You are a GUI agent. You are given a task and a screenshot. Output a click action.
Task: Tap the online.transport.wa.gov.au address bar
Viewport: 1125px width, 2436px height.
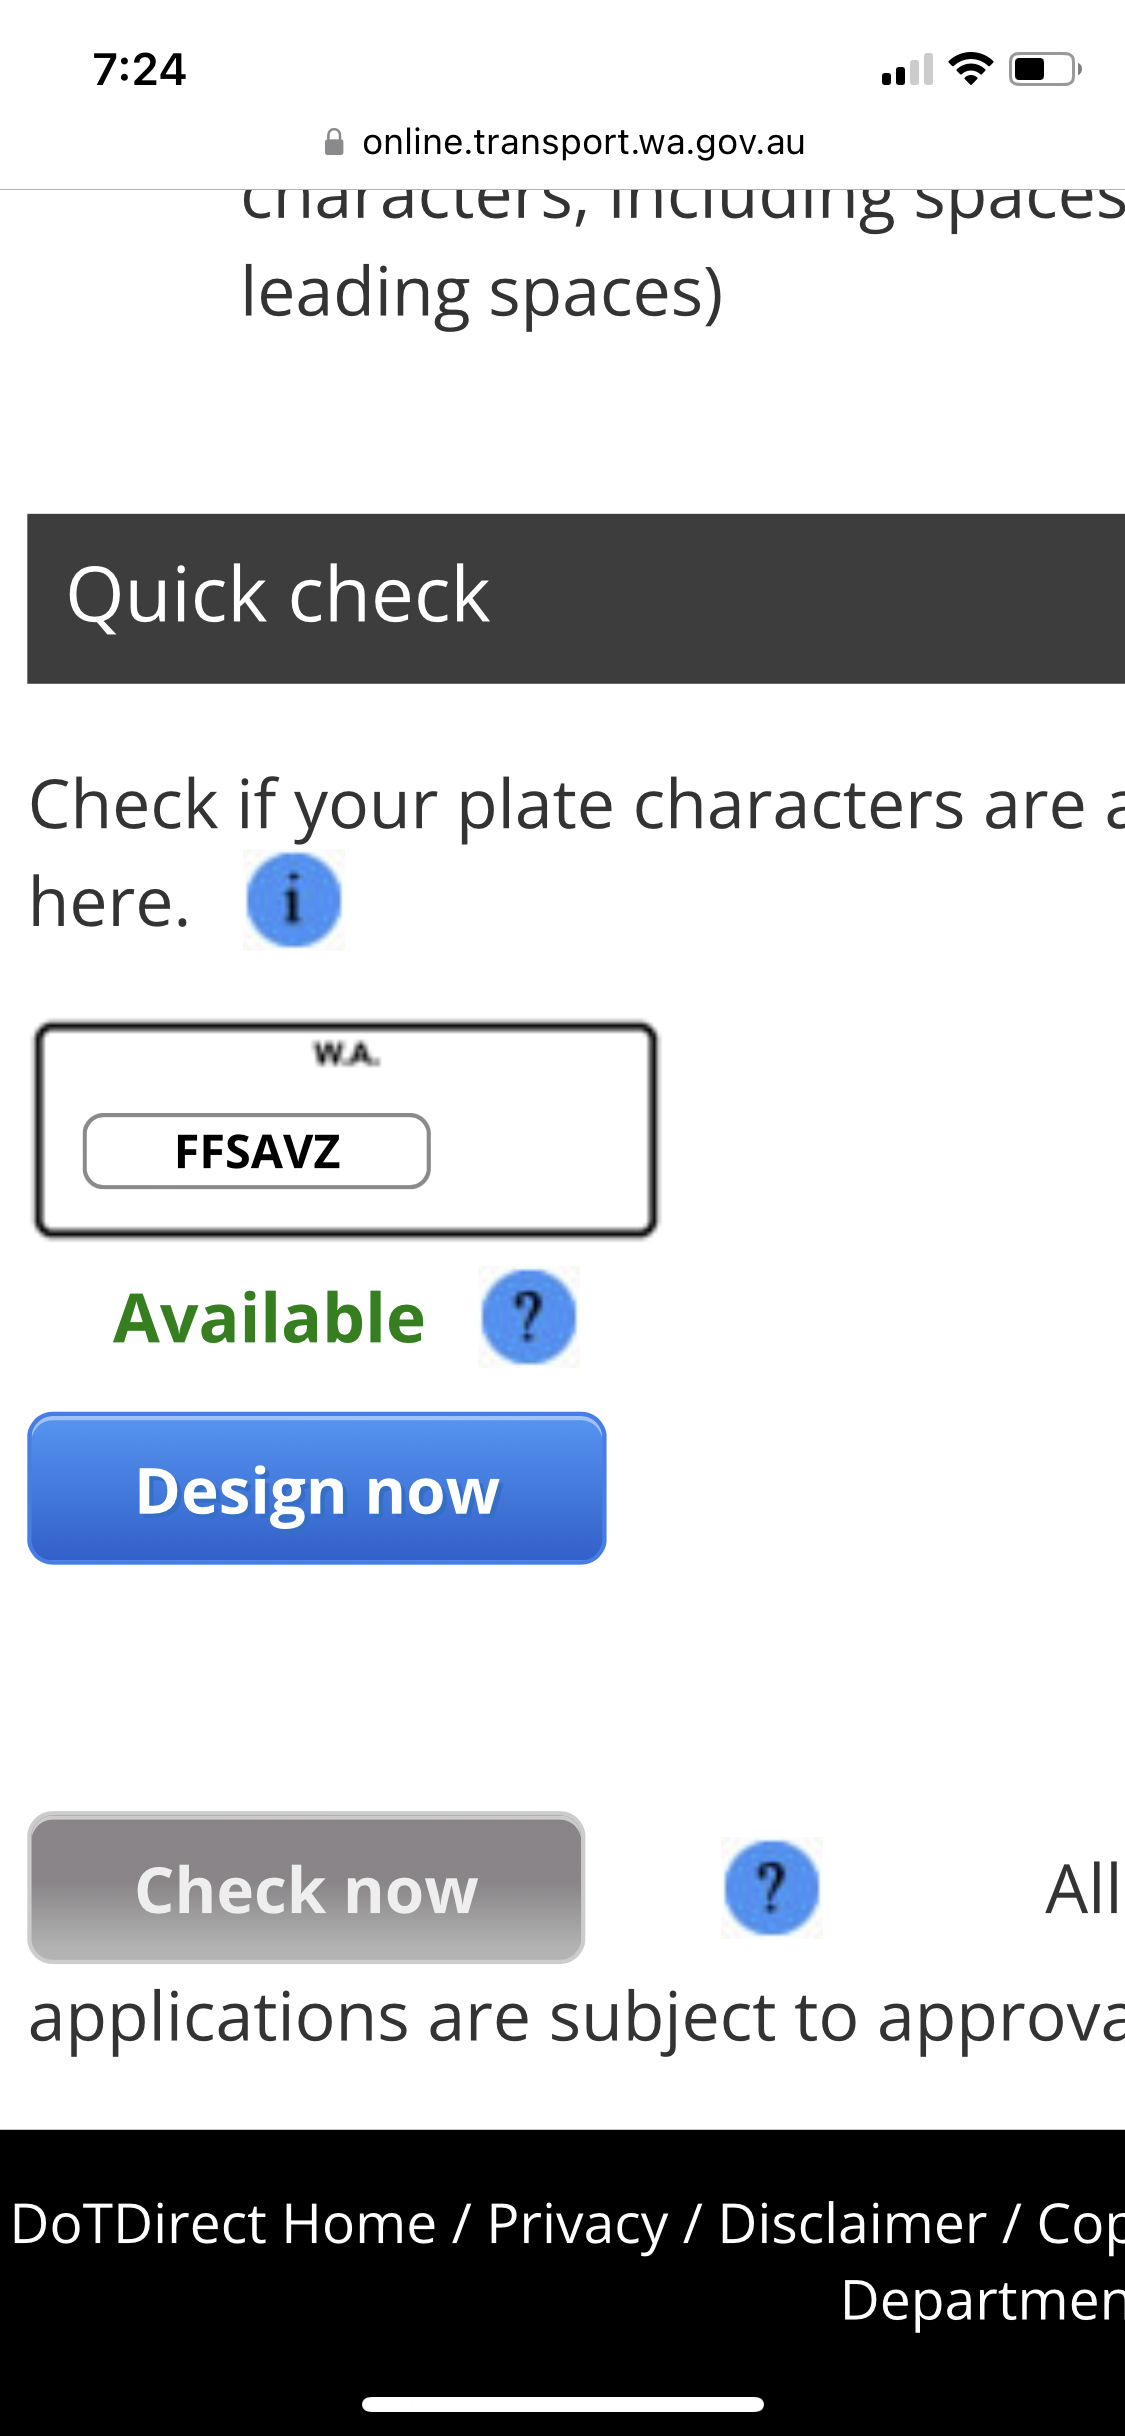pos(583,142)
